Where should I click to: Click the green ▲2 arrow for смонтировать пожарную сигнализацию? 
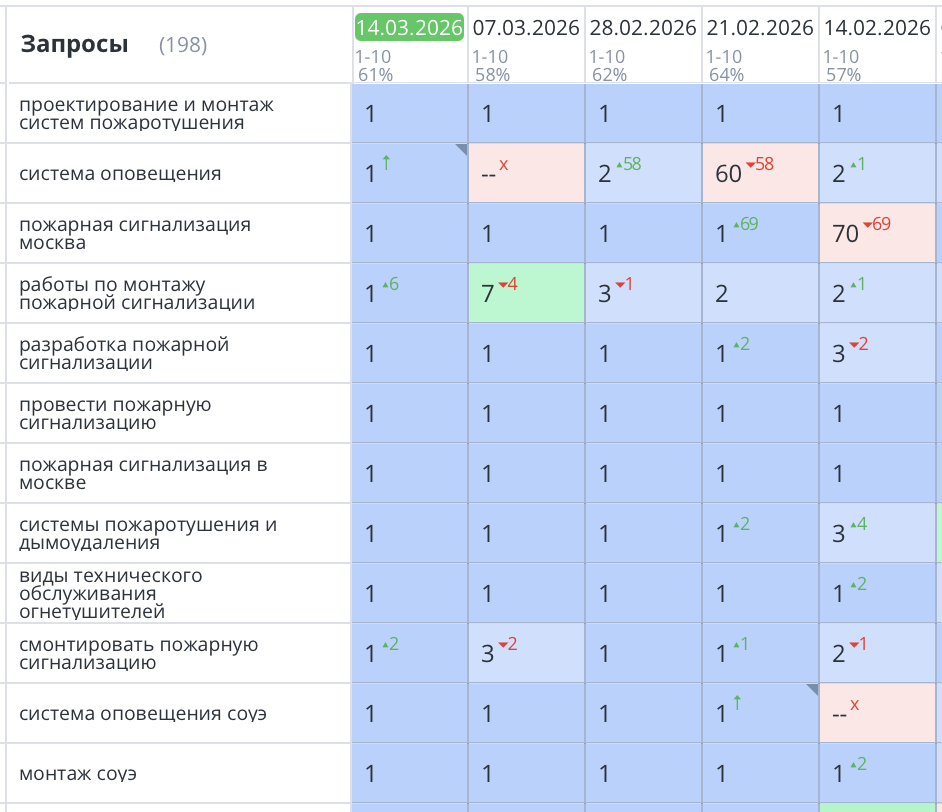click(x=388, y=645)
